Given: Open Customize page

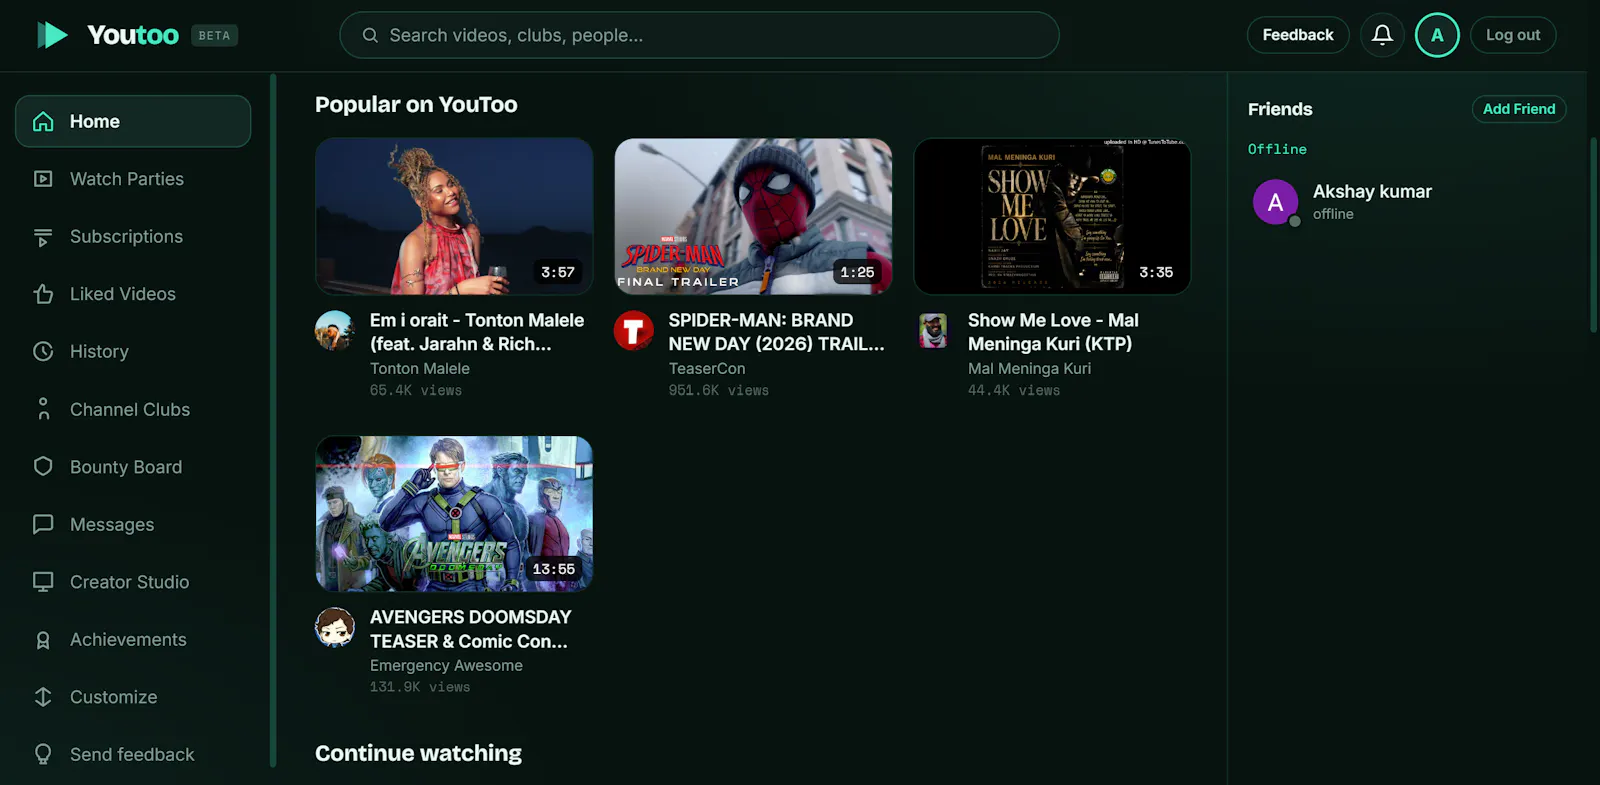Looking at the screenshot, I should [133, 697].
